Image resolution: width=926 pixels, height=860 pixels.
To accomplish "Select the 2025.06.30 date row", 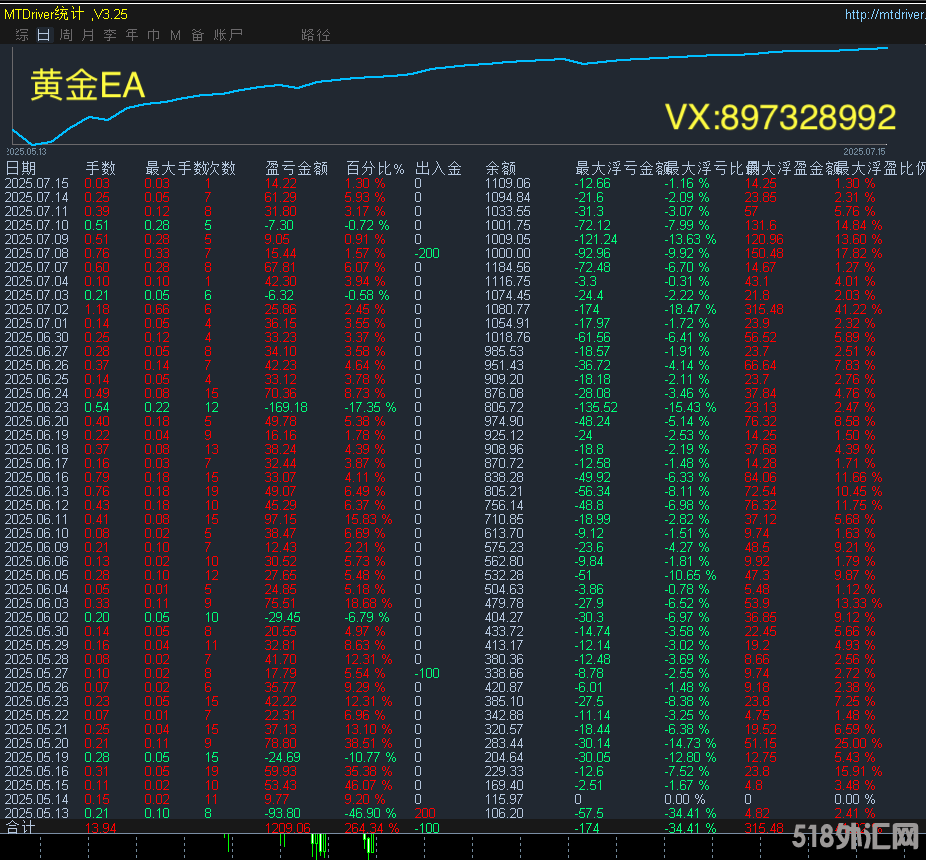I will 37,337.
